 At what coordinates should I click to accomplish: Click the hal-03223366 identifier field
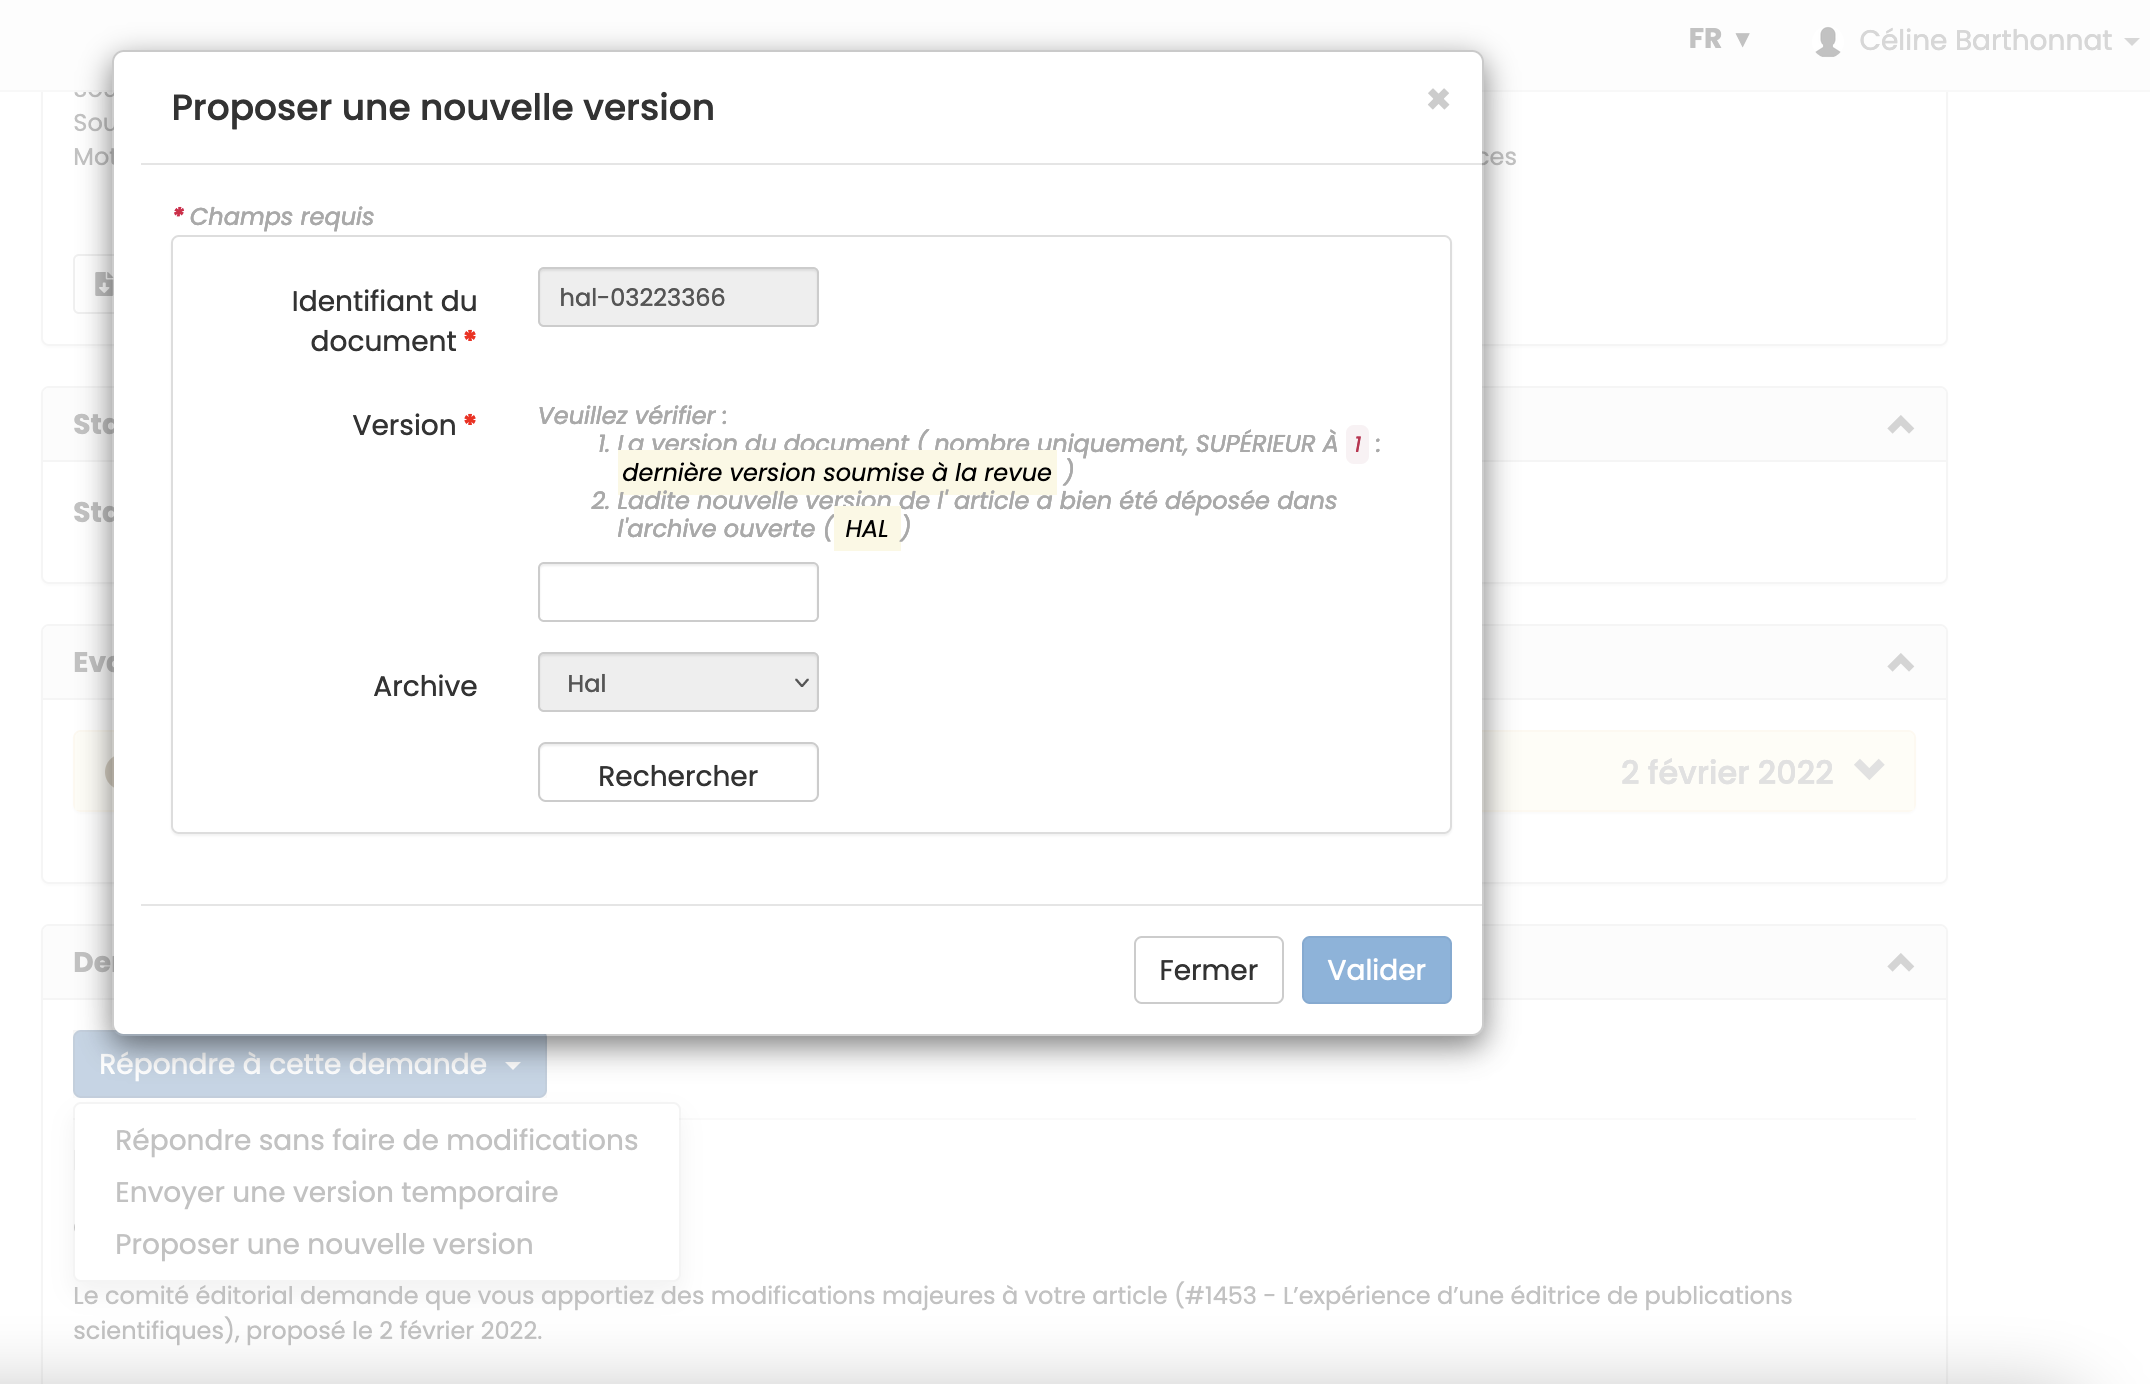(678, 296)
